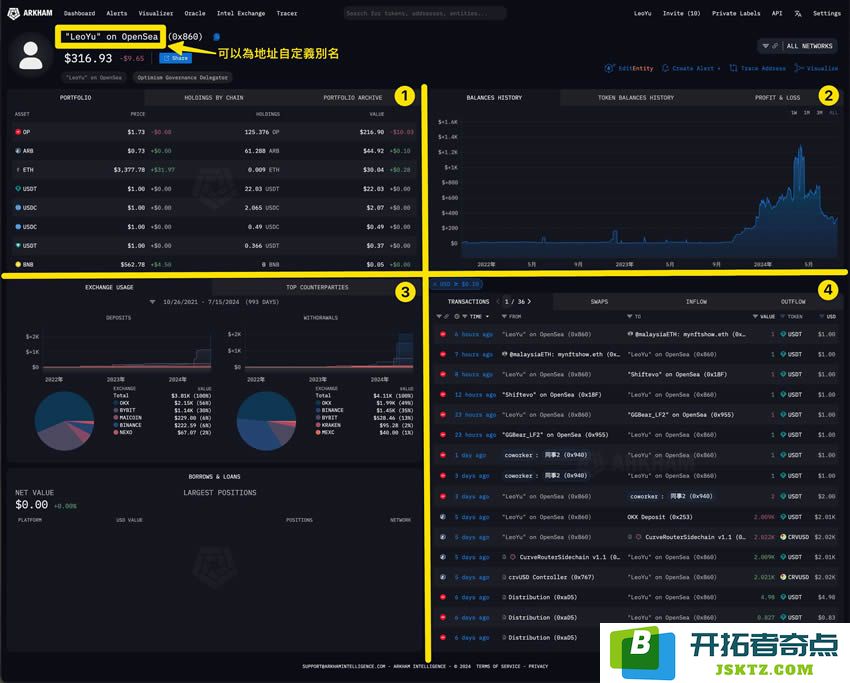Open the Dashboard menu item

pyautogui.click(x=79, y=14)
